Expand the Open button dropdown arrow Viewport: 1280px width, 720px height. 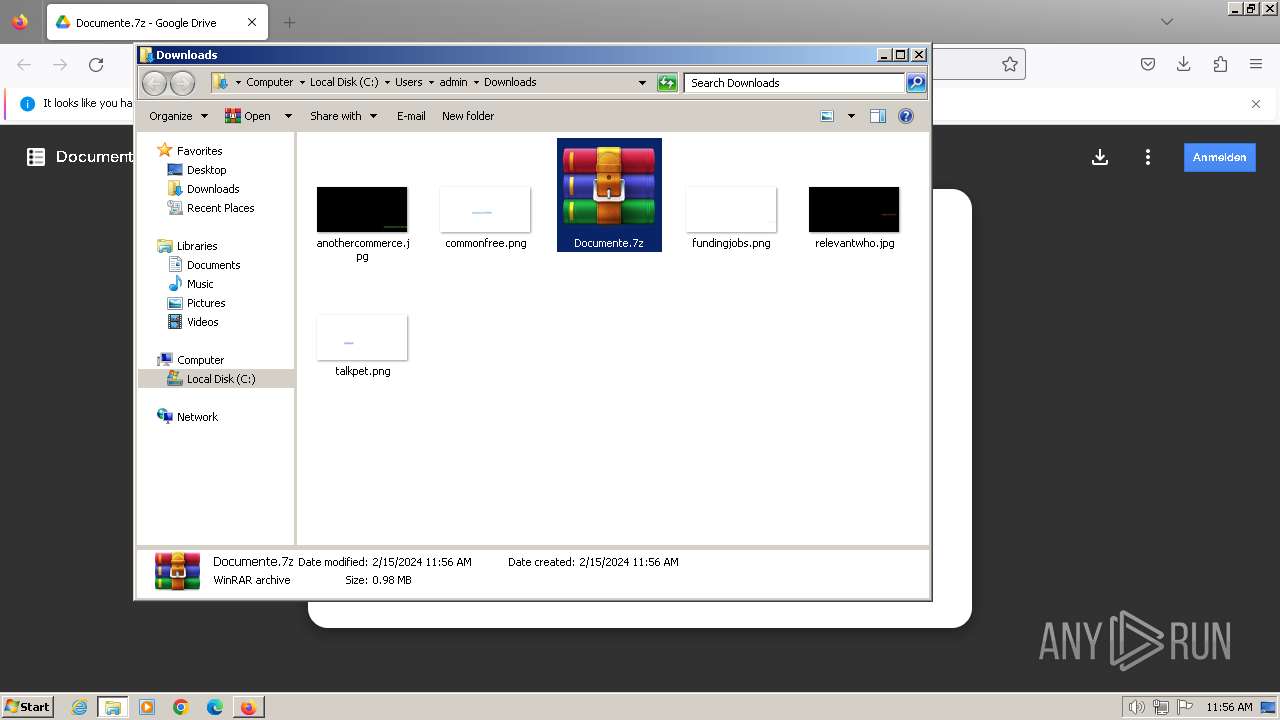coord(288,116)
